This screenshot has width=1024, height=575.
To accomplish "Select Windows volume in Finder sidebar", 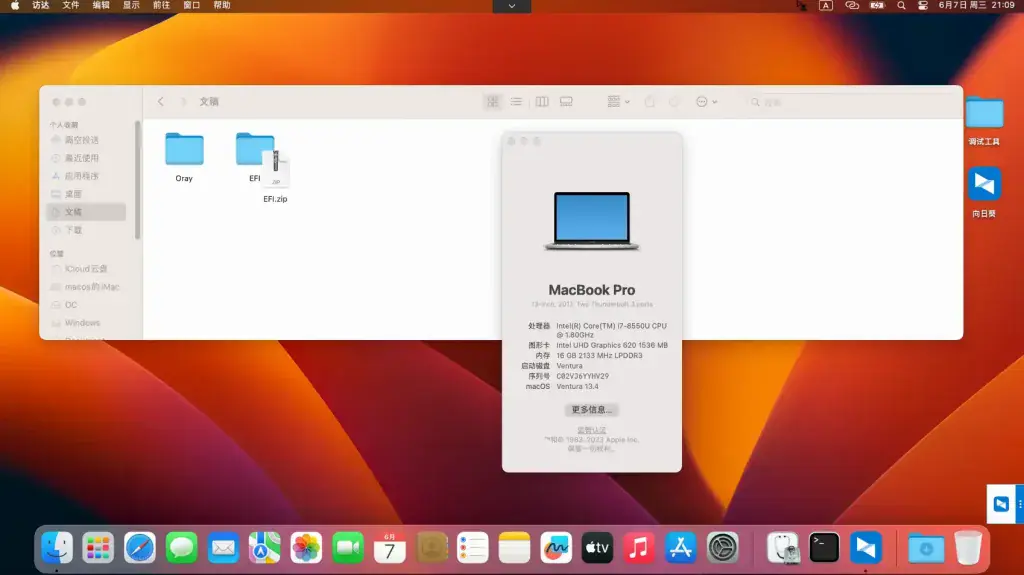I will (x=86, y=323).
